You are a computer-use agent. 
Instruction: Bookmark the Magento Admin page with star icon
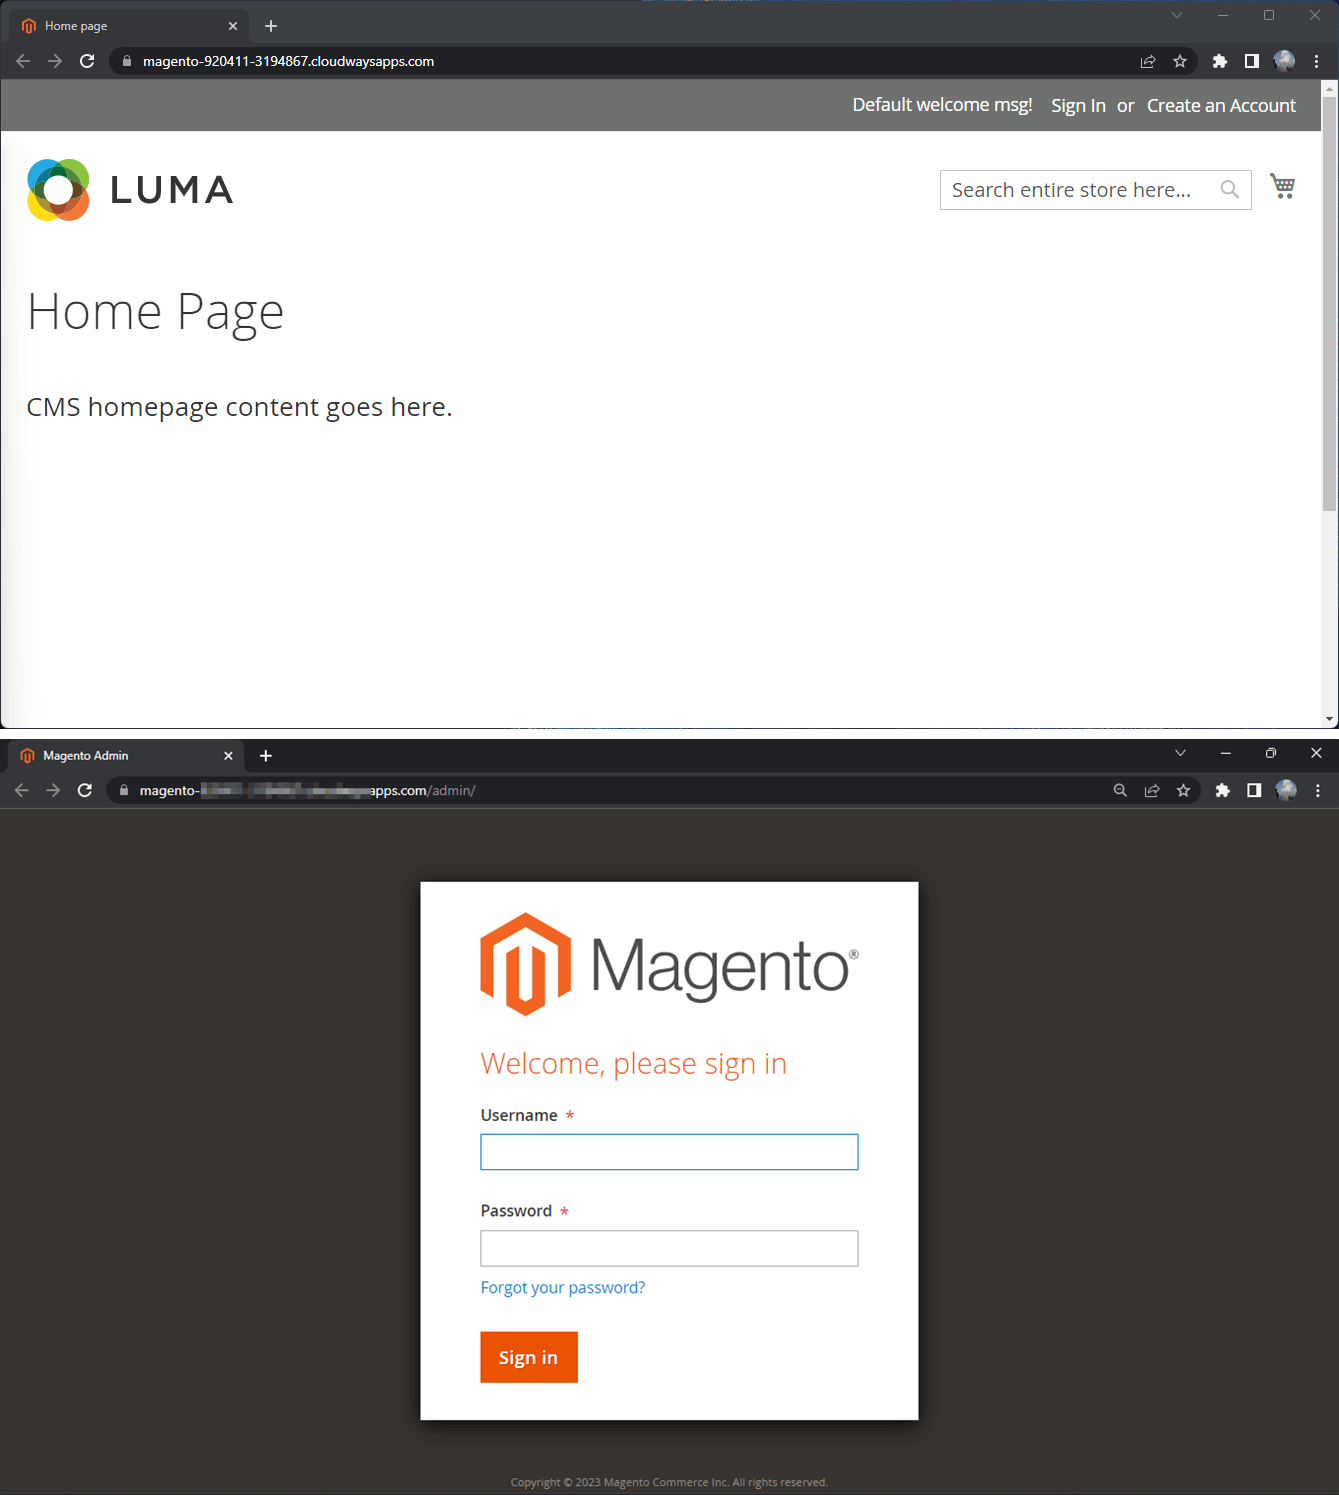click(1183, 790)
